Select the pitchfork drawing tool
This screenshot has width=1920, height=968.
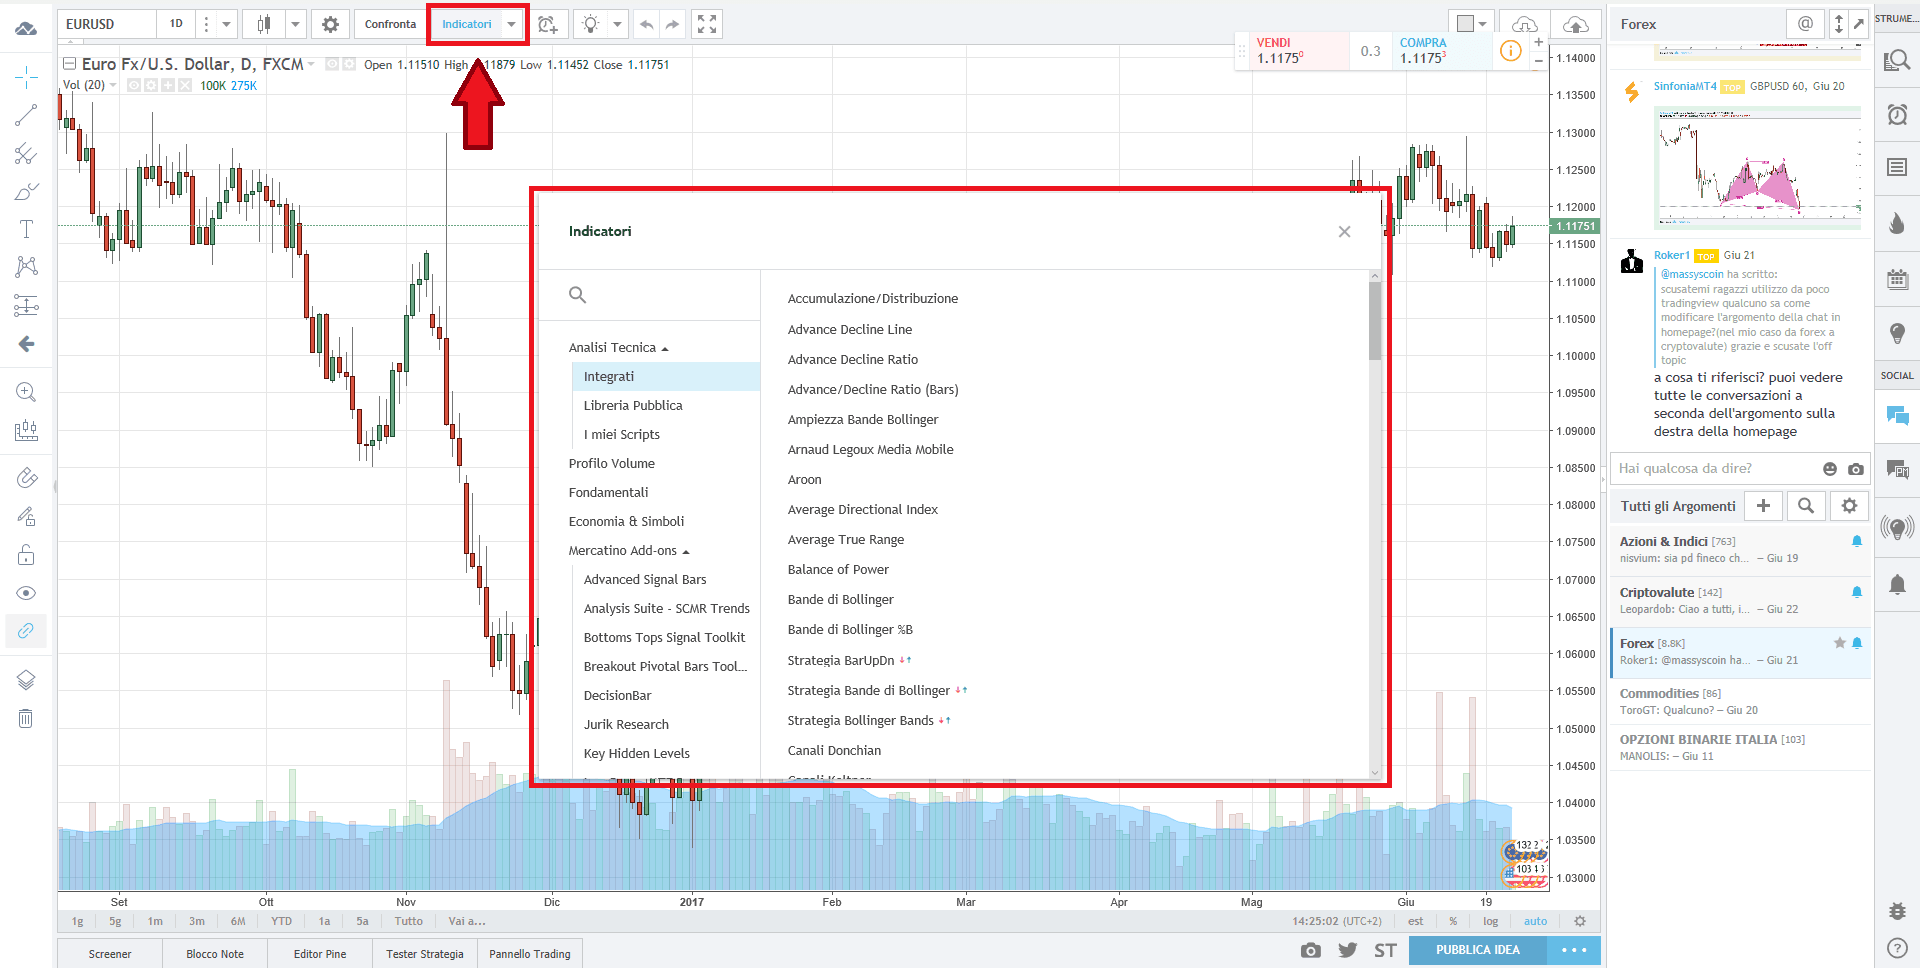[x=26, y=153]
